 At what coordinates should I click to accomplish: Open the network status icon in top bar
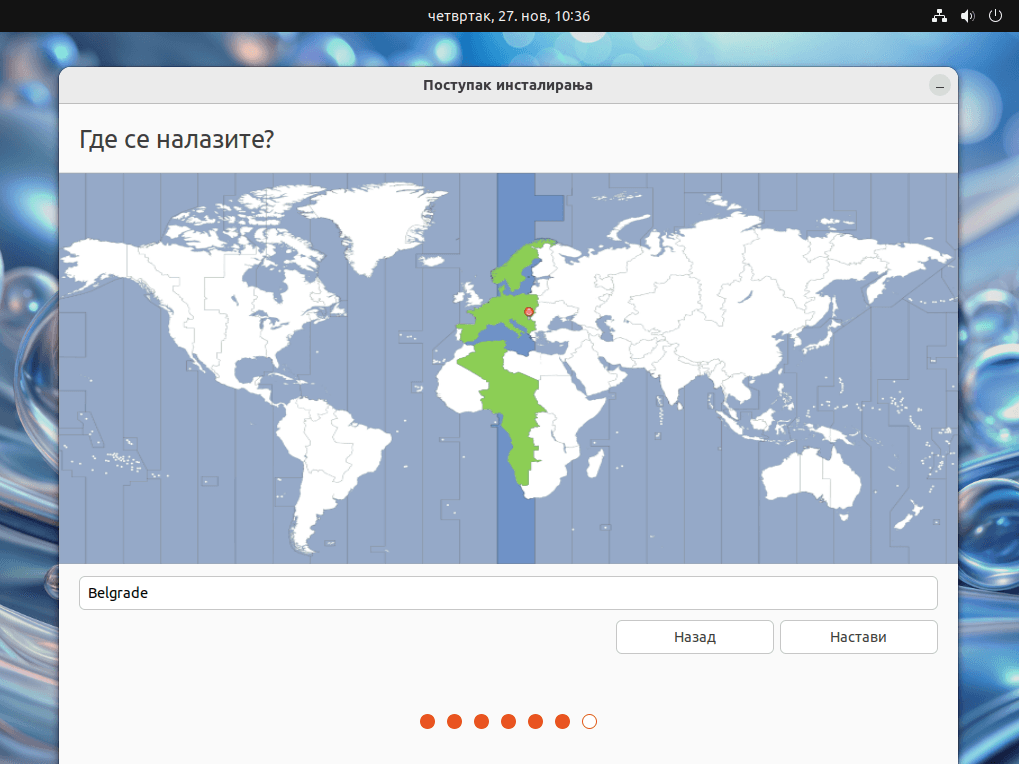tap(939, 16)
